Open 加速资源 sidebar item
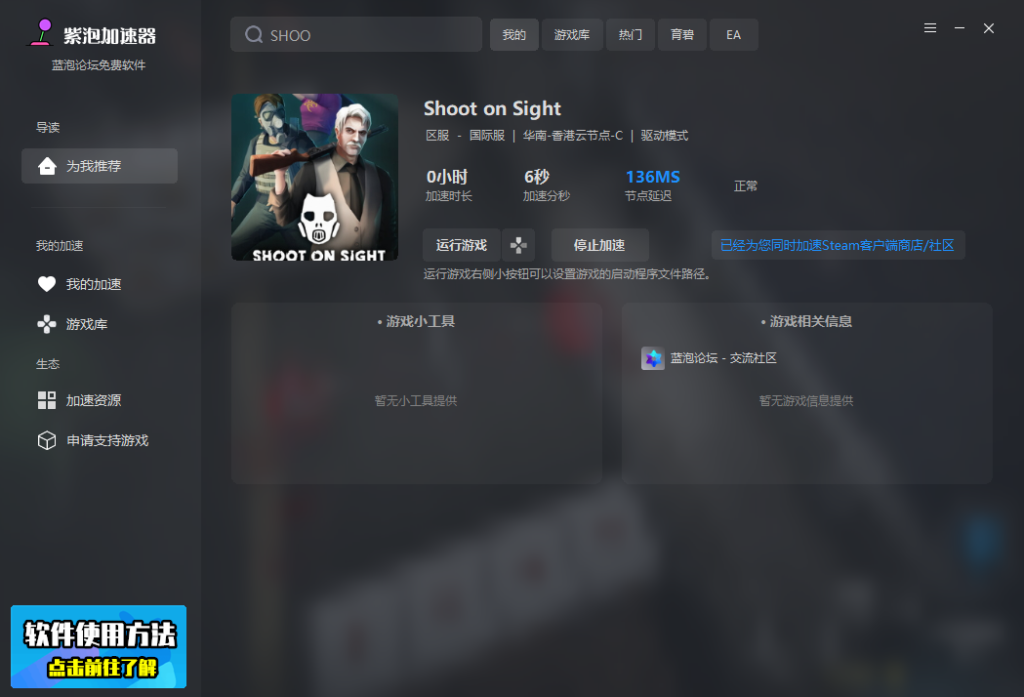1024x697 pixels. pos(93,400)
